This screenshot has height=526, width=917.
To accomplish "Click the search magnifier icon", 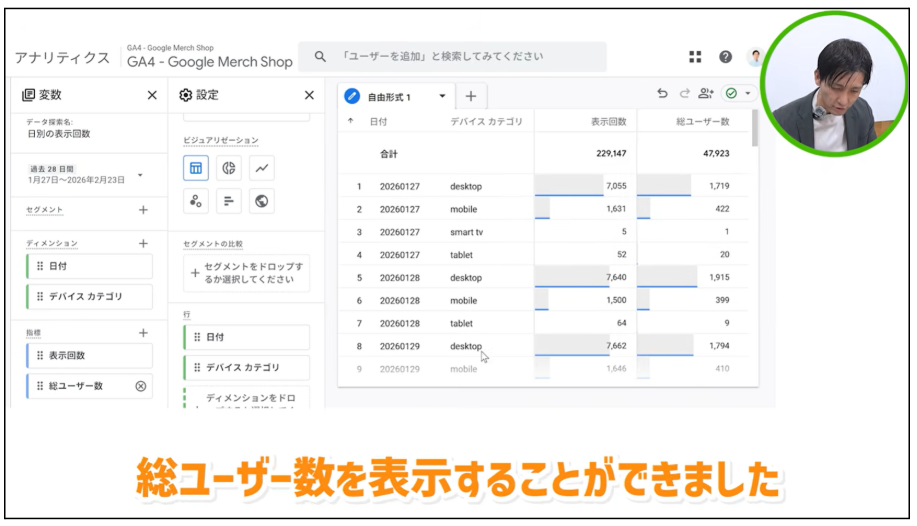I will point(320,56).
